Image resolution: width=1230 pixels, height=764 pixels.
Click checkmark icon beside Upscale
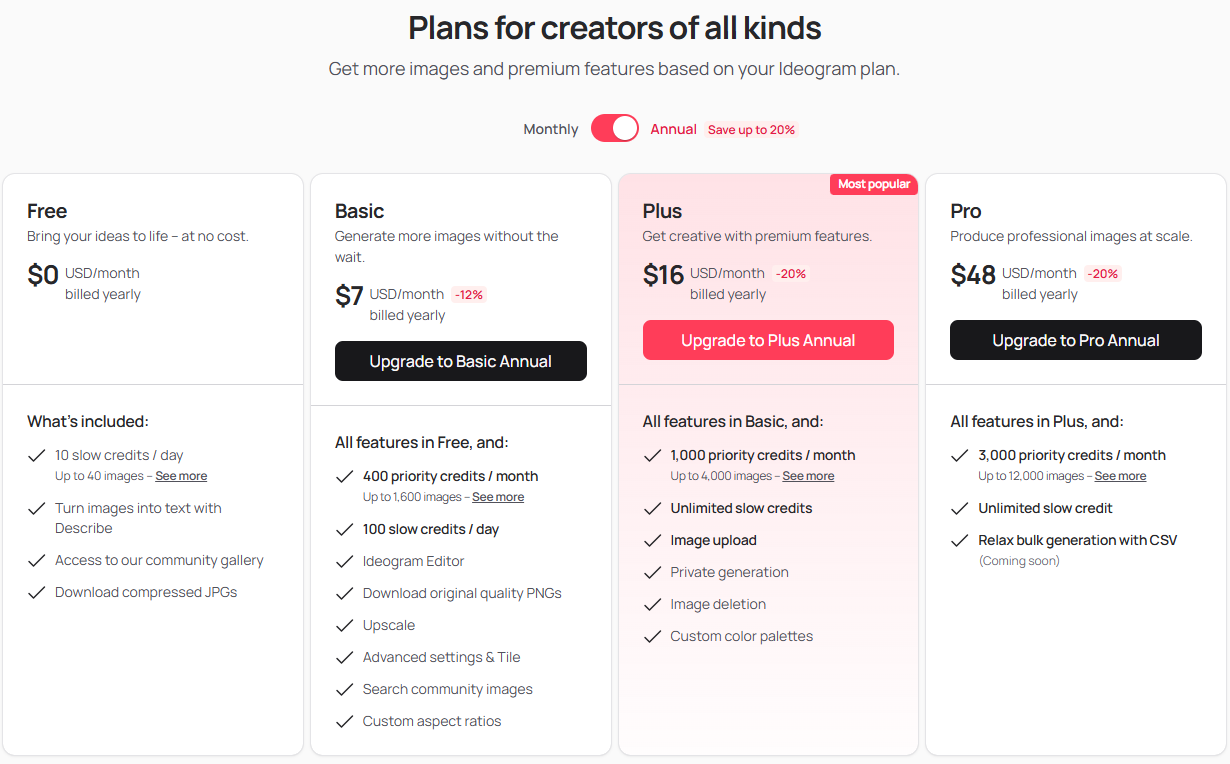(345, 625)
